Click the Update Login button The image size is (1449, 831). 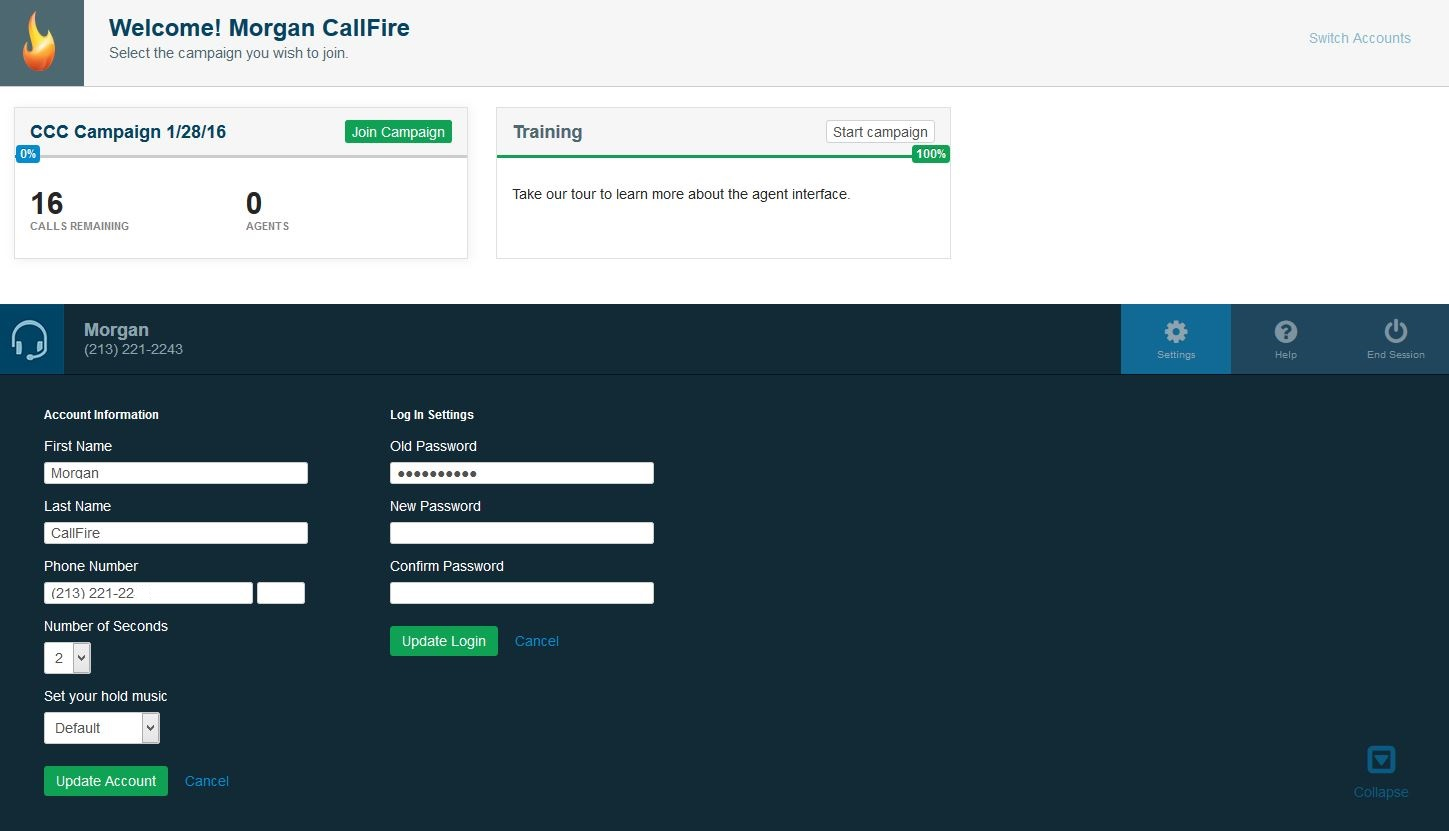(x=443, y=640)
